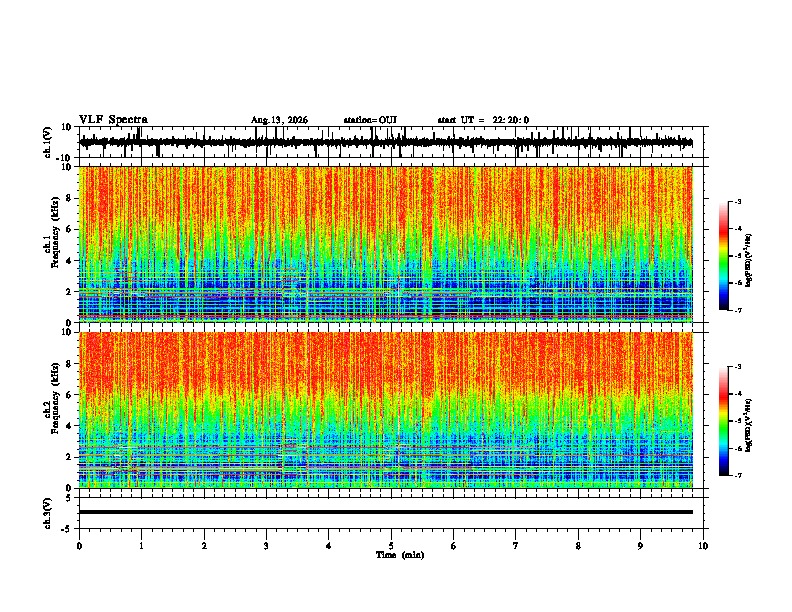Select the date text "Aug.13, 2026"
This screenshot has height=612, width=792.
point(279,120)
